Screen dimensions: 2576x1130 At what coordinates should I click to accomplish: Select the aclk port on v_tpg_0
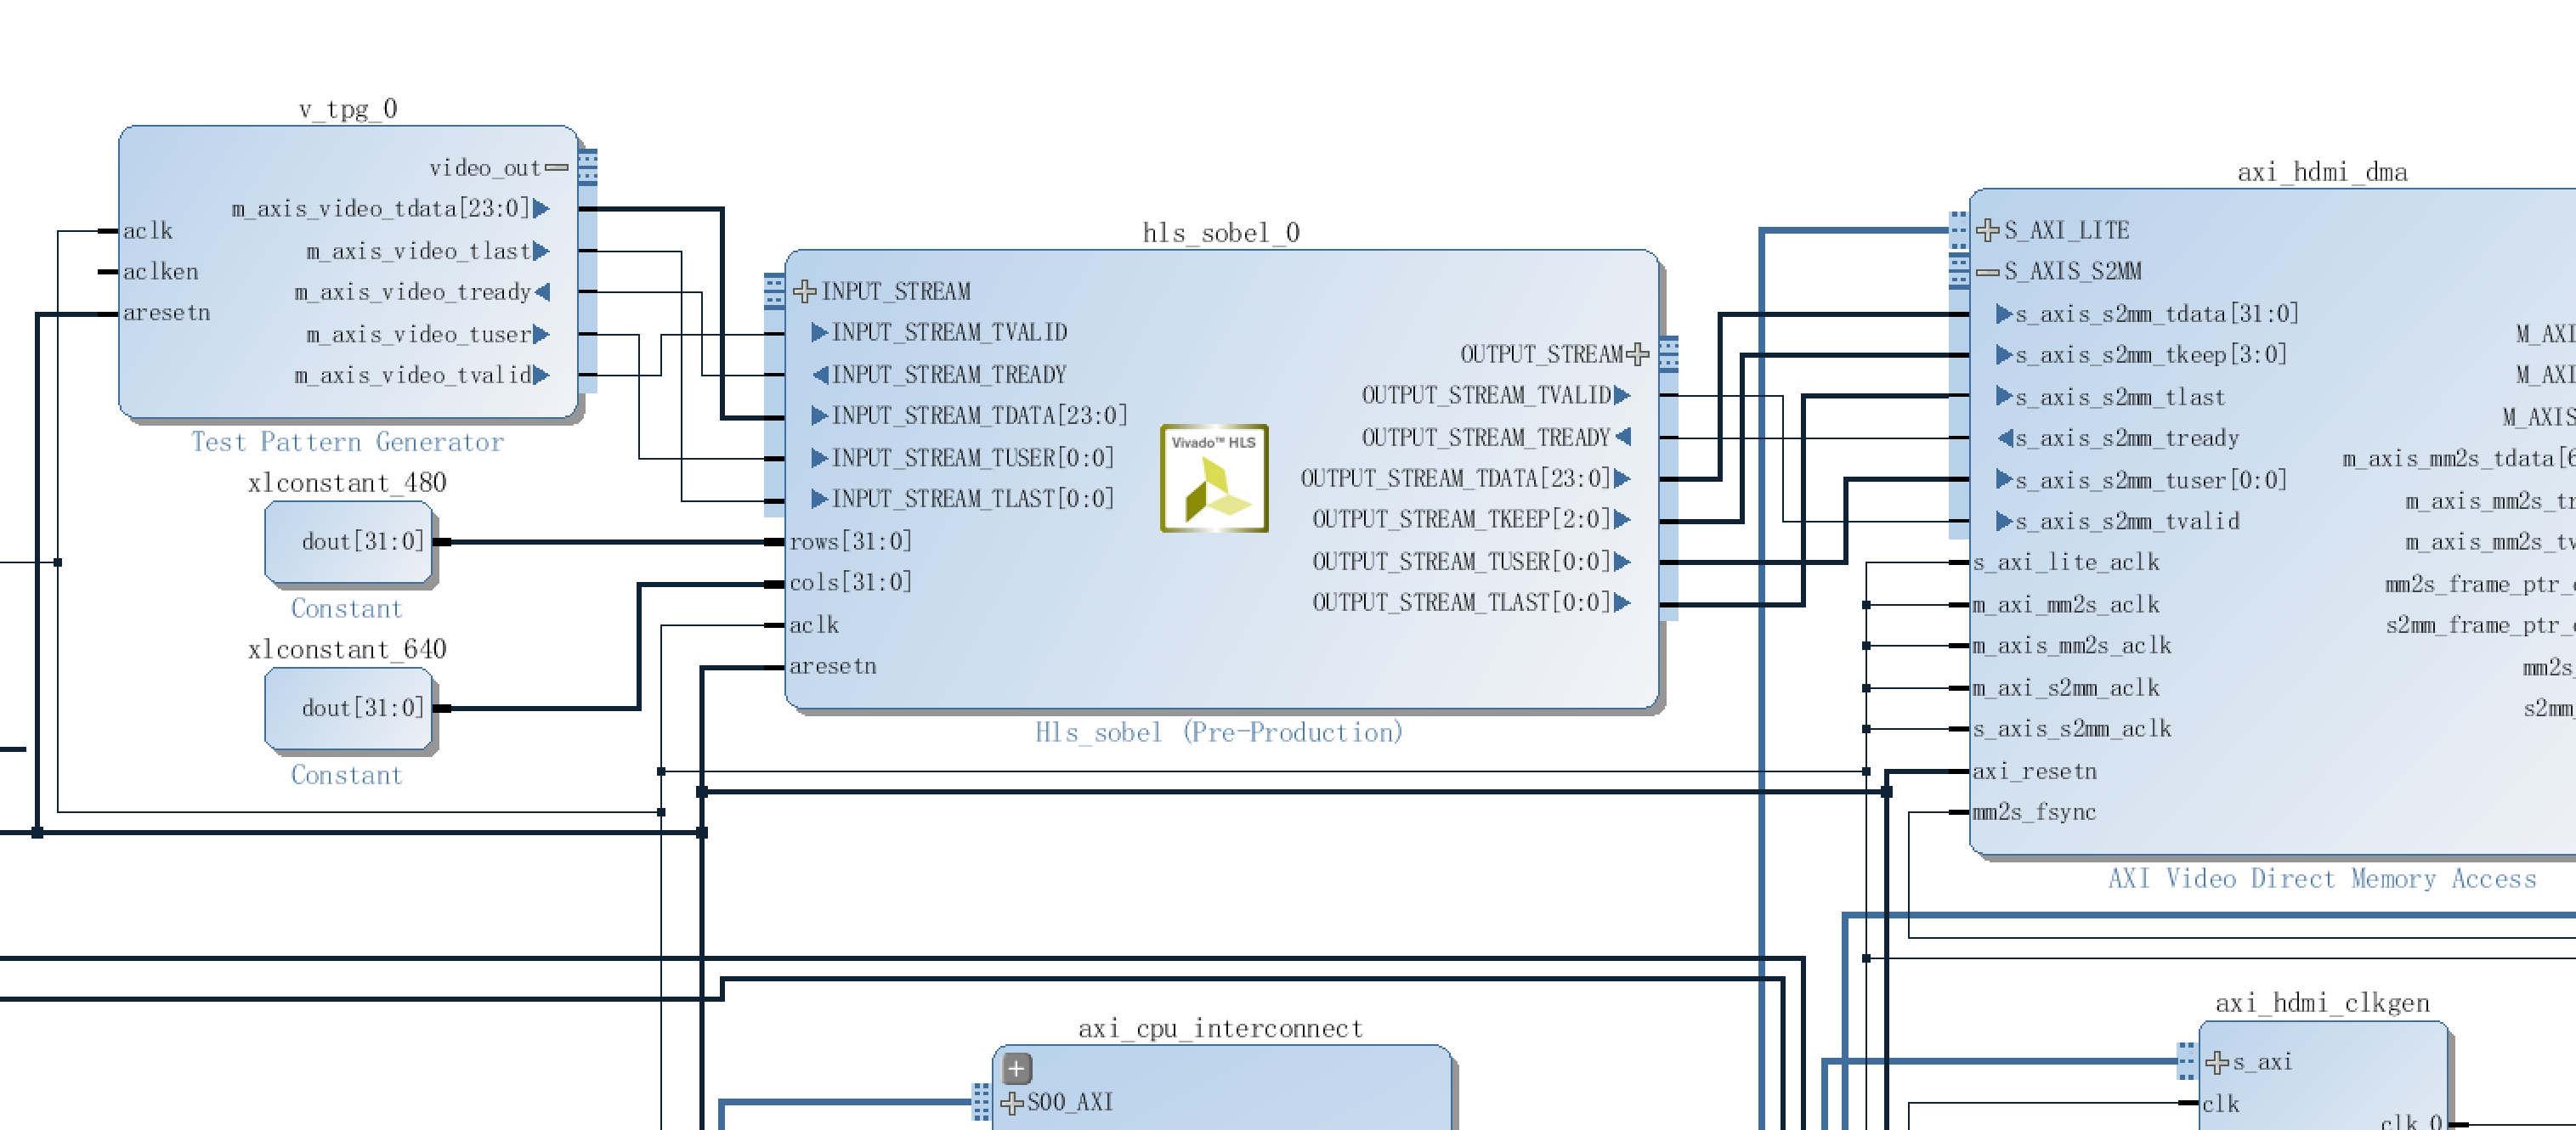tap(147, 231)
